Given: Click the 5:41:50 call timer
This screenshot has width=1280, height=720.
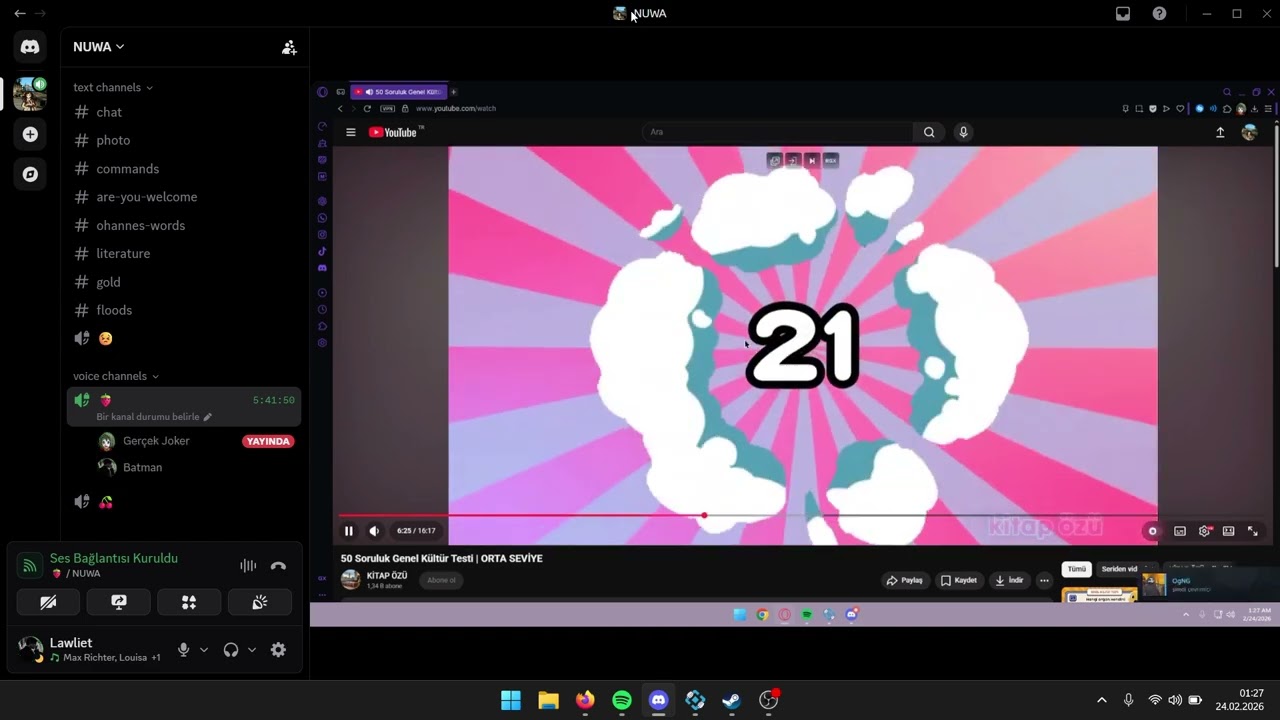Looking at the screenshot, I should pos(273,400).
